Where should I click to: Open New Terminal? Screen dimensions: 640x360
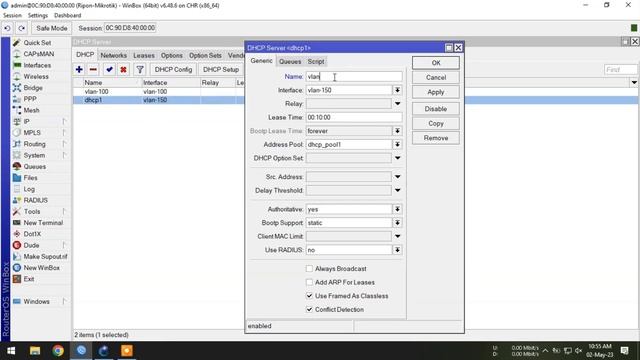(43, 222)
